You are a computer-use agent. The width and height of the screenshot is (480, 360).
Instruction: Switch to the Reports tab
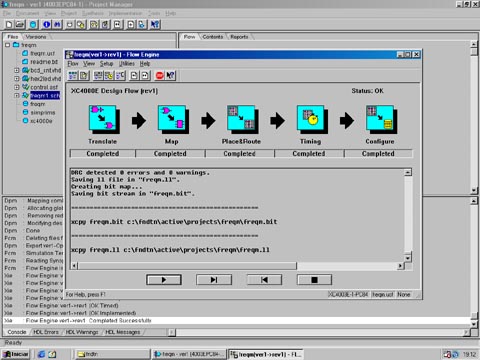click(x=239, y=37)
